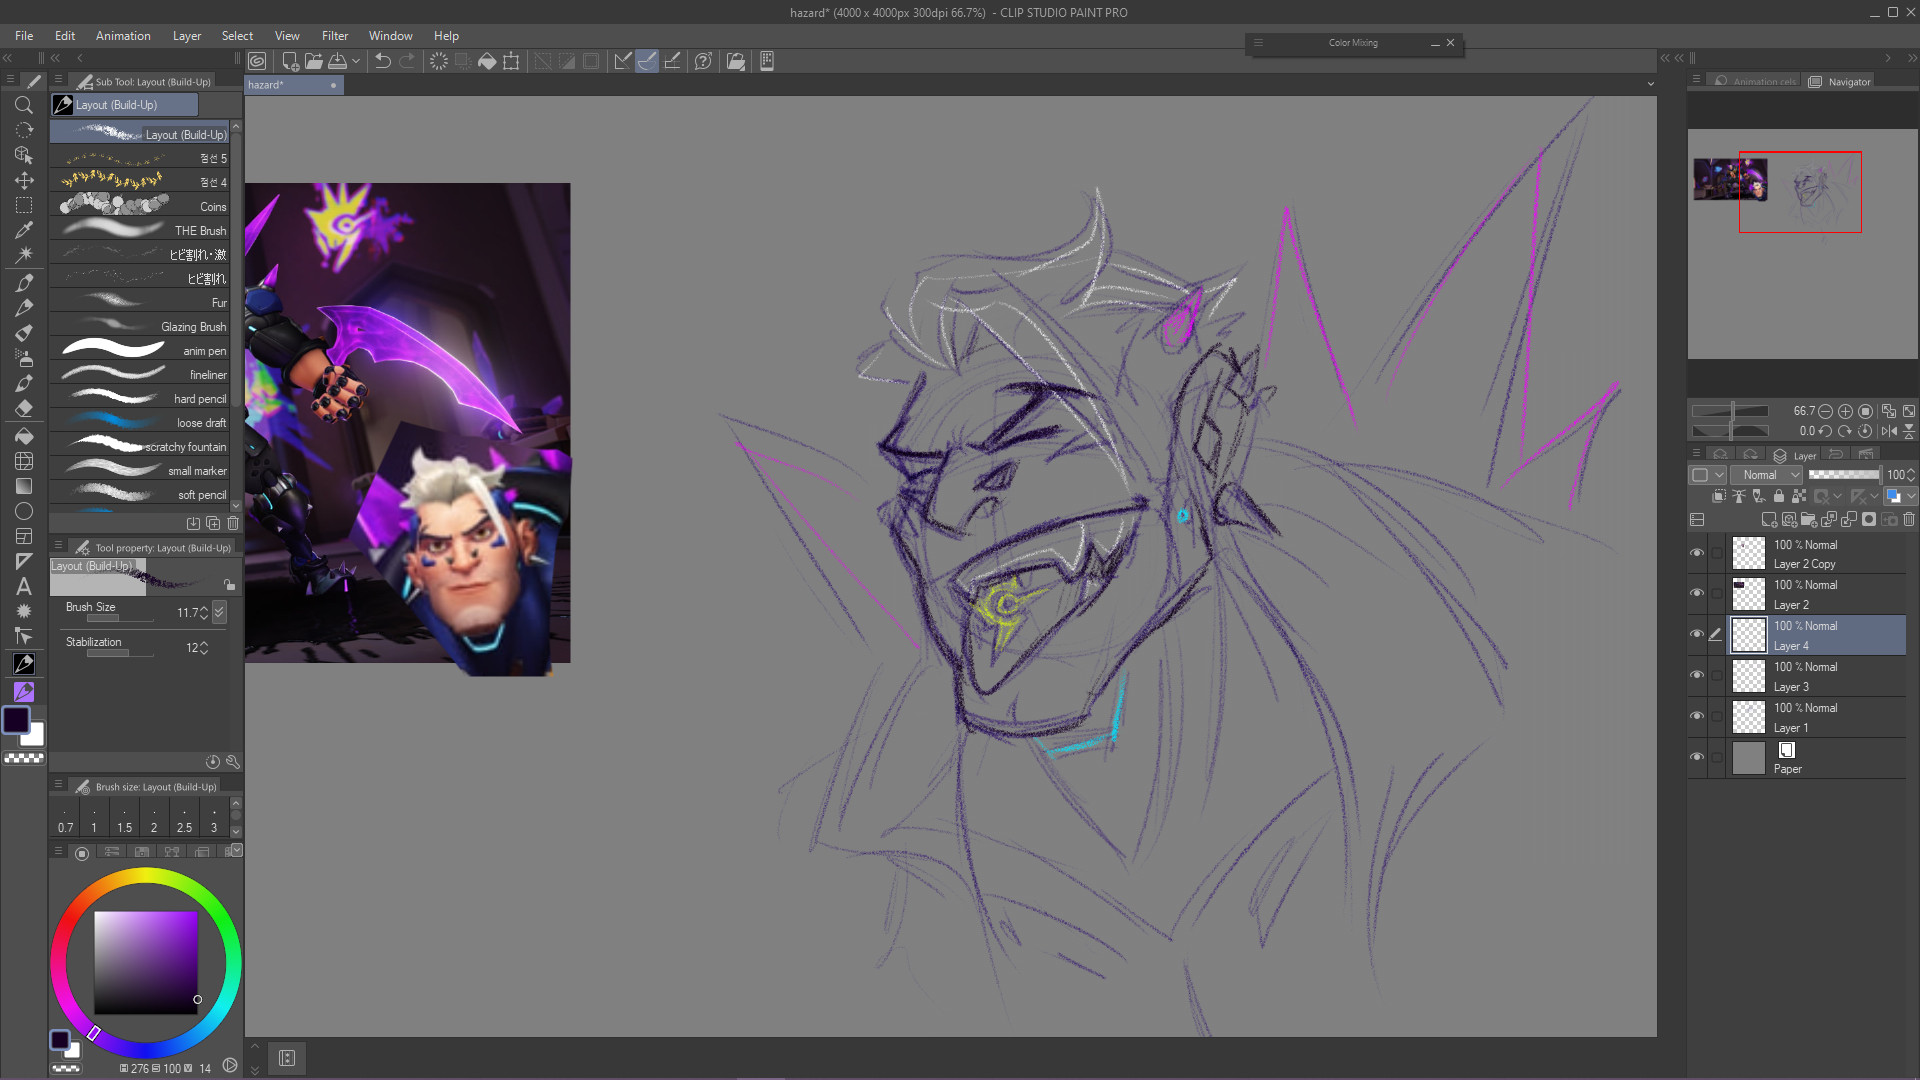
Task: Open the canvas tab list chevron
Action: coord(1650,85)
